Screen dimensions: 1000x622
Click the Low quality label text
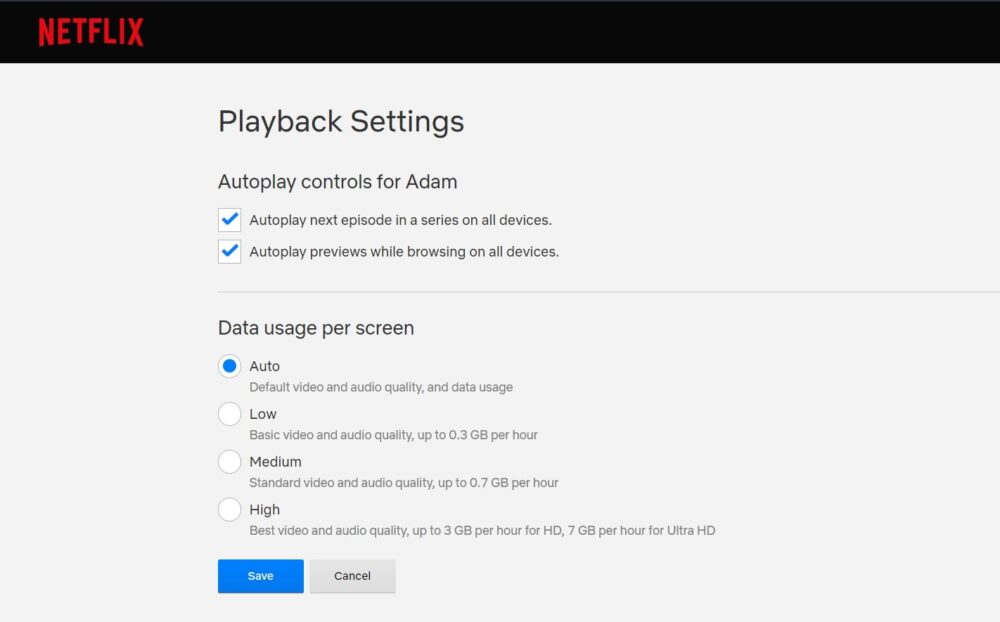pos(263,414)
